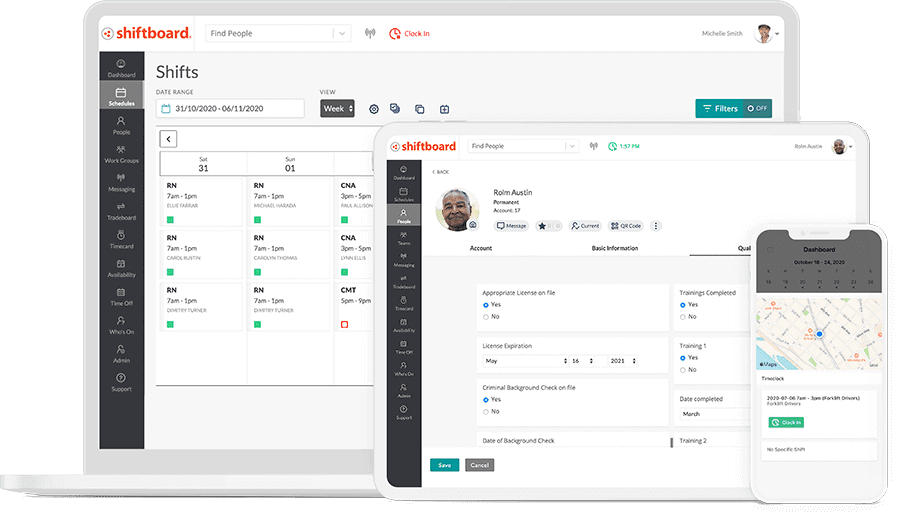Switch to the Account tab
Screen dimensions: 900x515
pyautogui.click(x=480, y=249)
